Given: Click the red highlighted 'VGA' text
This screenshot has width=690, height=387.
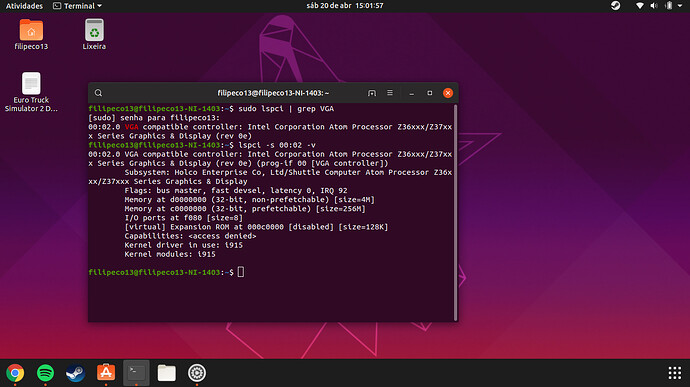Looking at the screenshot, I should click(x=132, y=127).
